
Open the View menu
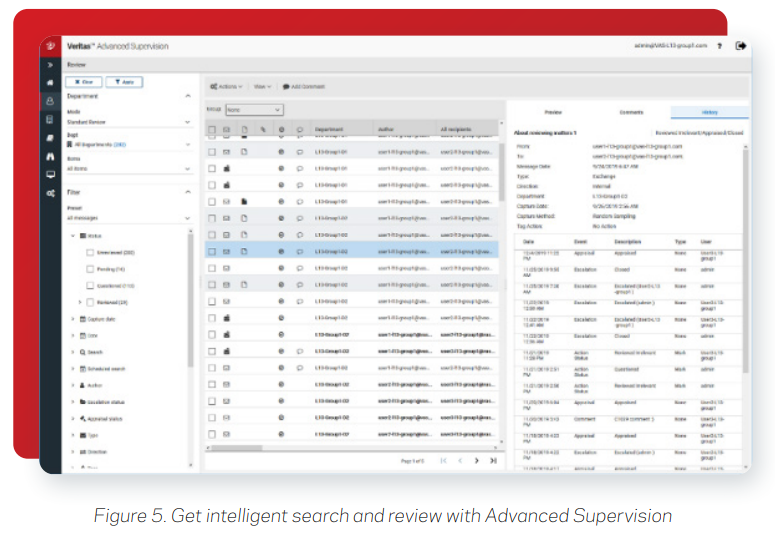tap(262, 86)
